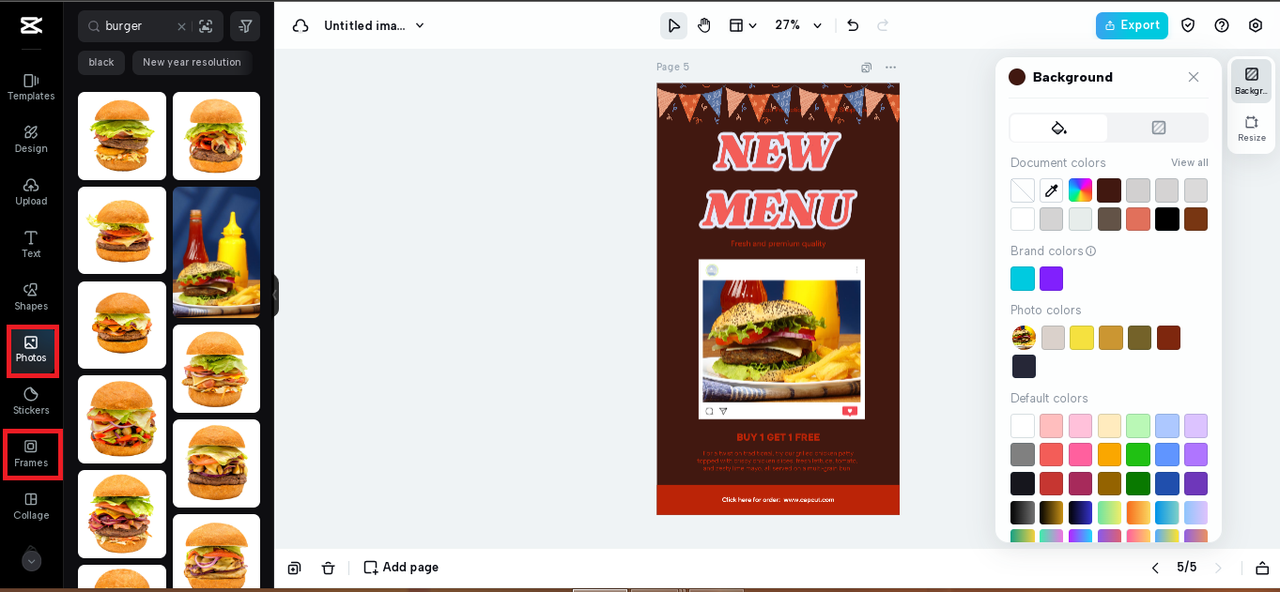This screenshot has height=592, width=1280.
Task: Open the layout grid dropdown
Action: (742, 25)
